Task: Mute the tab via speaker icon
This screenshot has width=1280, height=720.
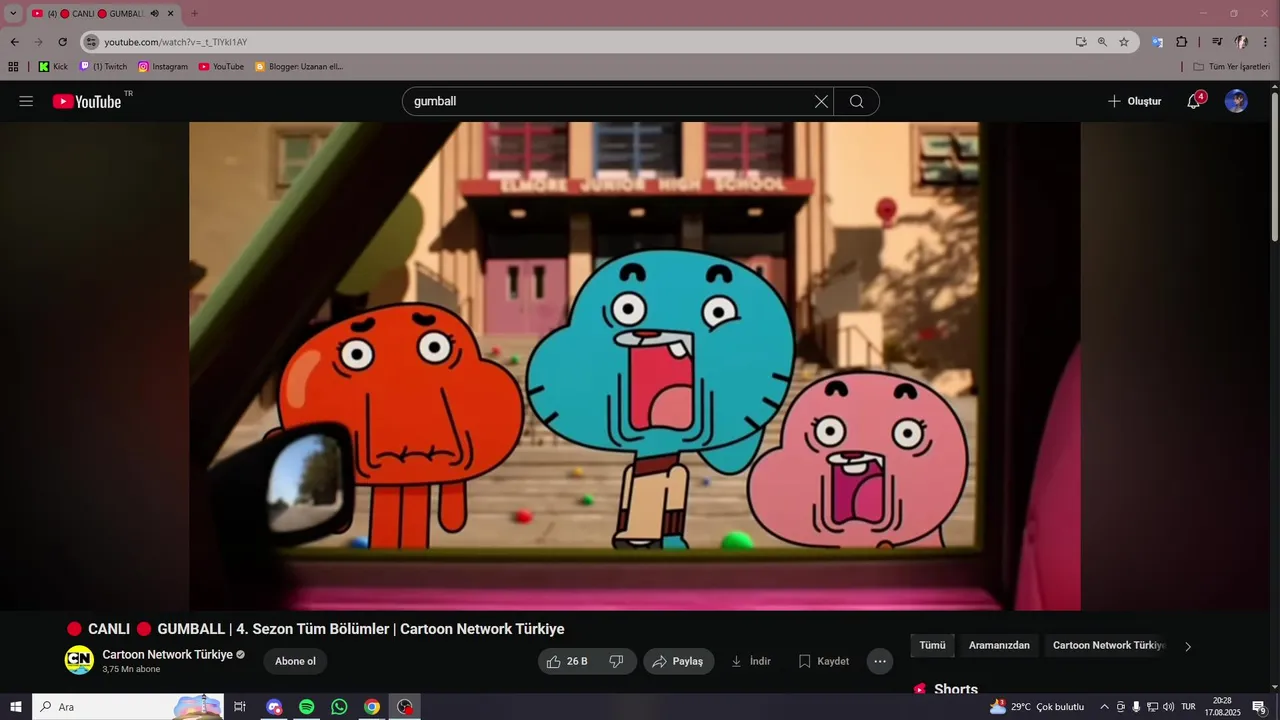Action: pos(154,14)
